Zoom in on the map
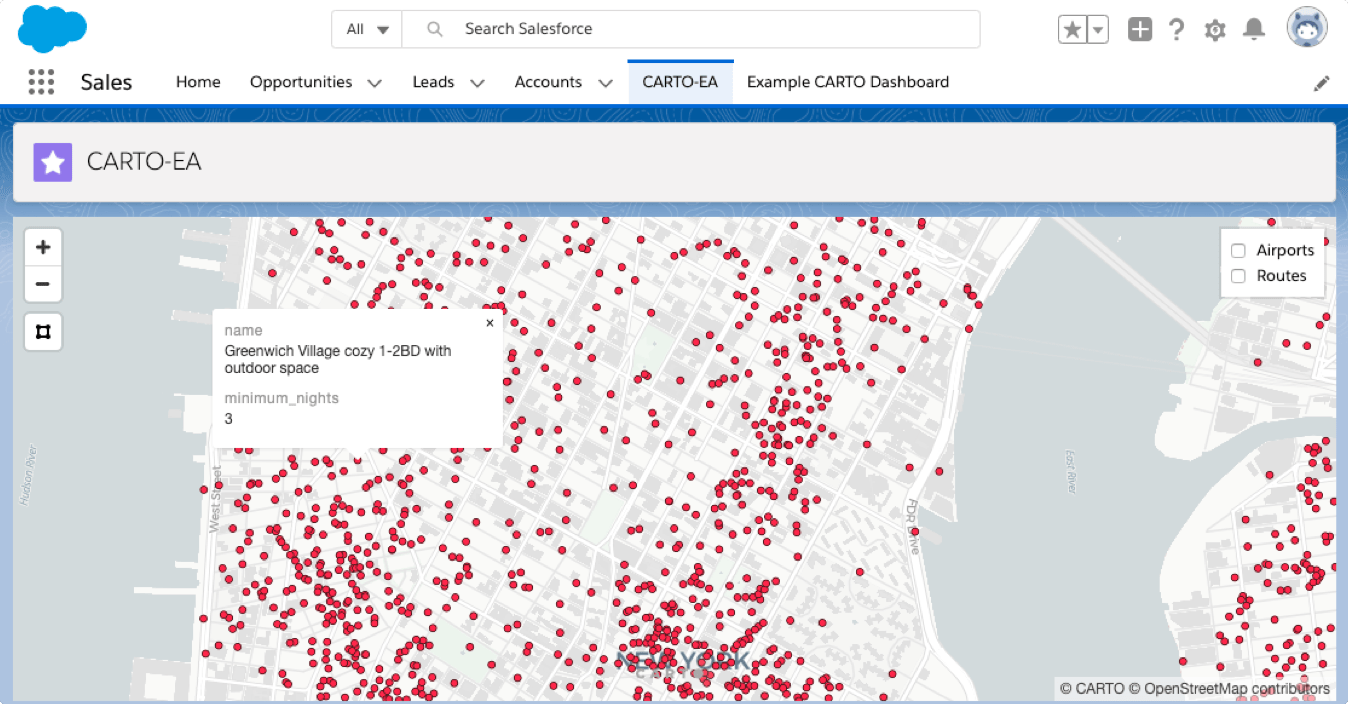This screenshot has width=1348, height=704. click(43, 247)
